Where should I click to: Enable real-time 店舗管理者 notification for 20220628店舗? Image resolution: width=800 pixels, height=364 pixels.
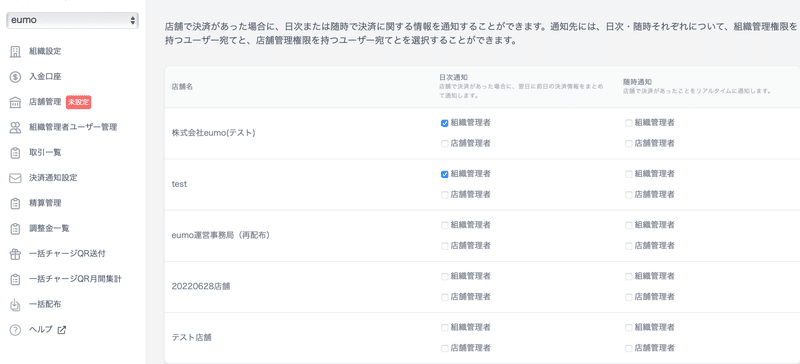[x=629, y=297]
